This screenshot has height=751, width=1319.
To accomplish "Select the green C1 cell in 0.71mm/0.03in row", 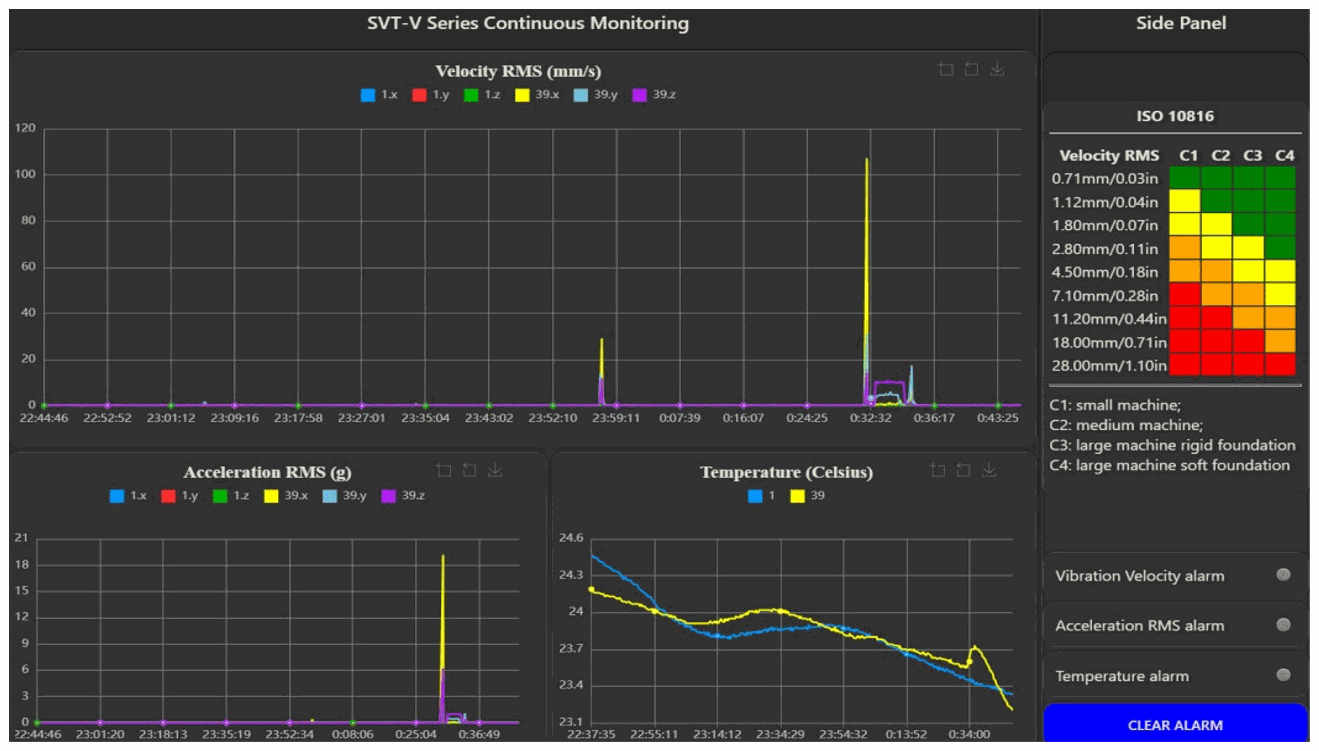I will coord(1187,178).
